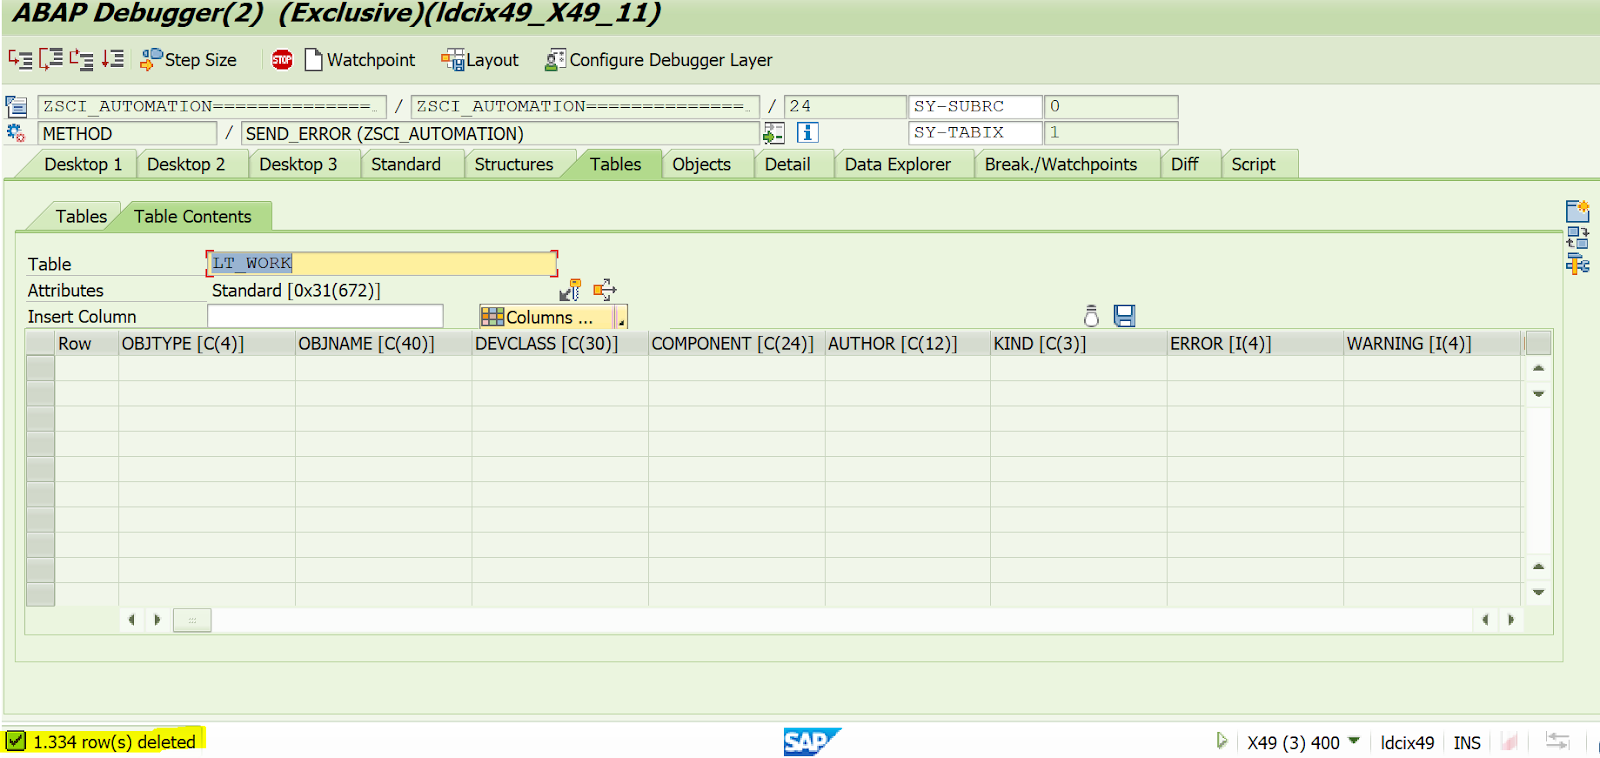Click the Row column header
Screen dimensions: 1600x758
tap(86, 343)
